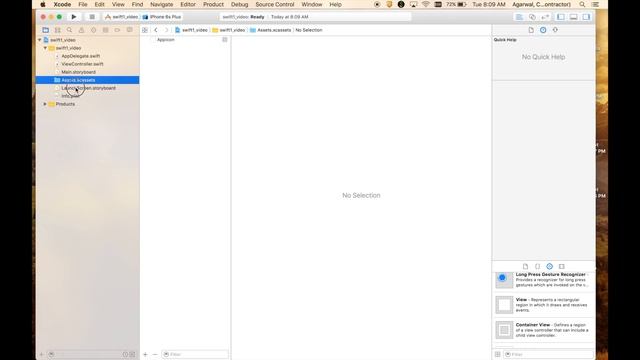Viewport: 640px width, 360px height.
Task: Expand the Products folder
Action: tap(45, 104)
